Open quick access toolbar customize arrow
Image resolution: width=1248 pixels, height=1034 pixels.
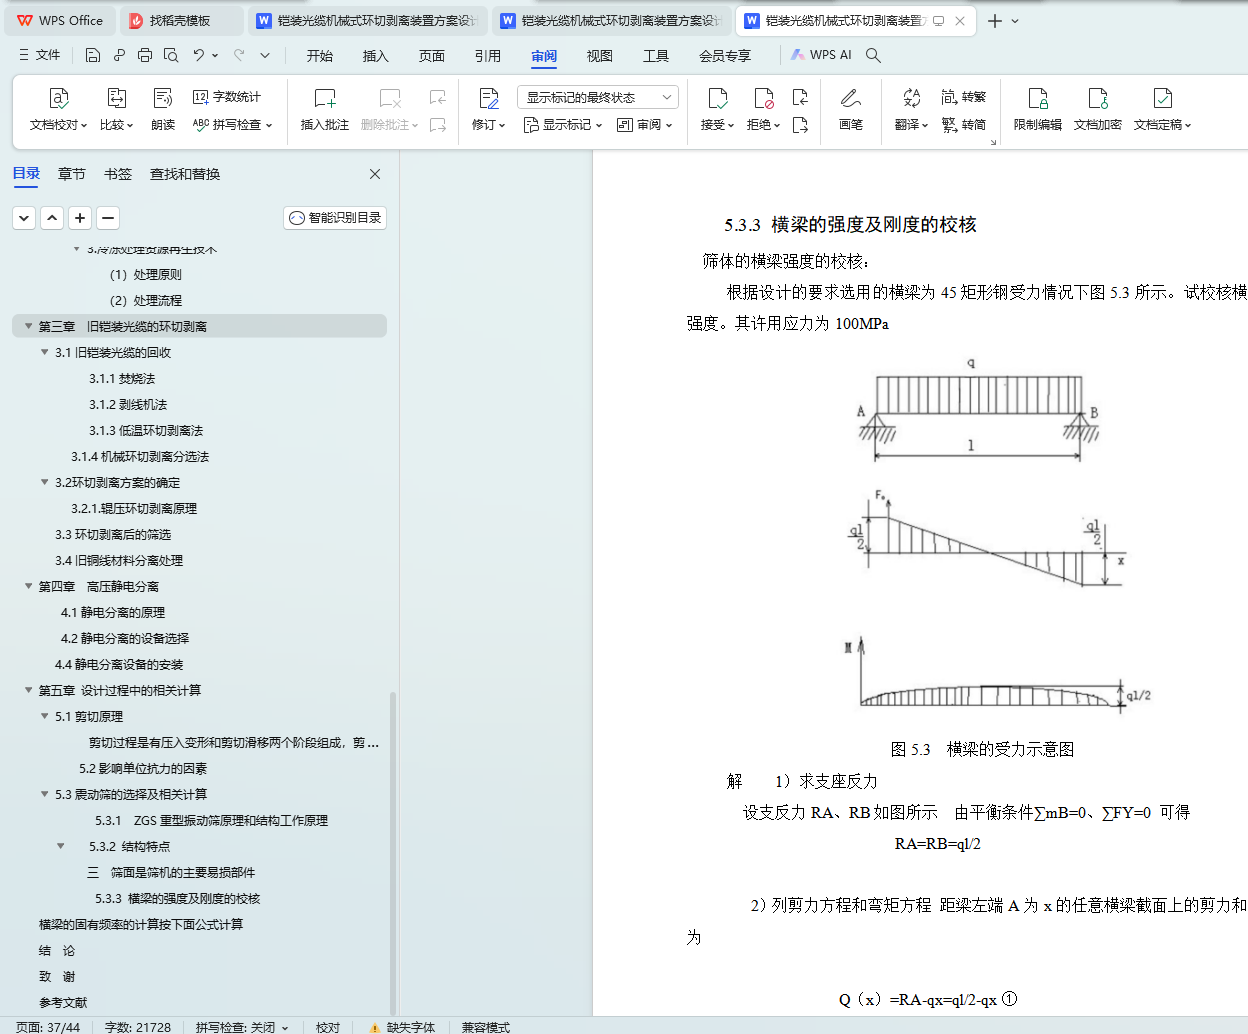point(265,55)
